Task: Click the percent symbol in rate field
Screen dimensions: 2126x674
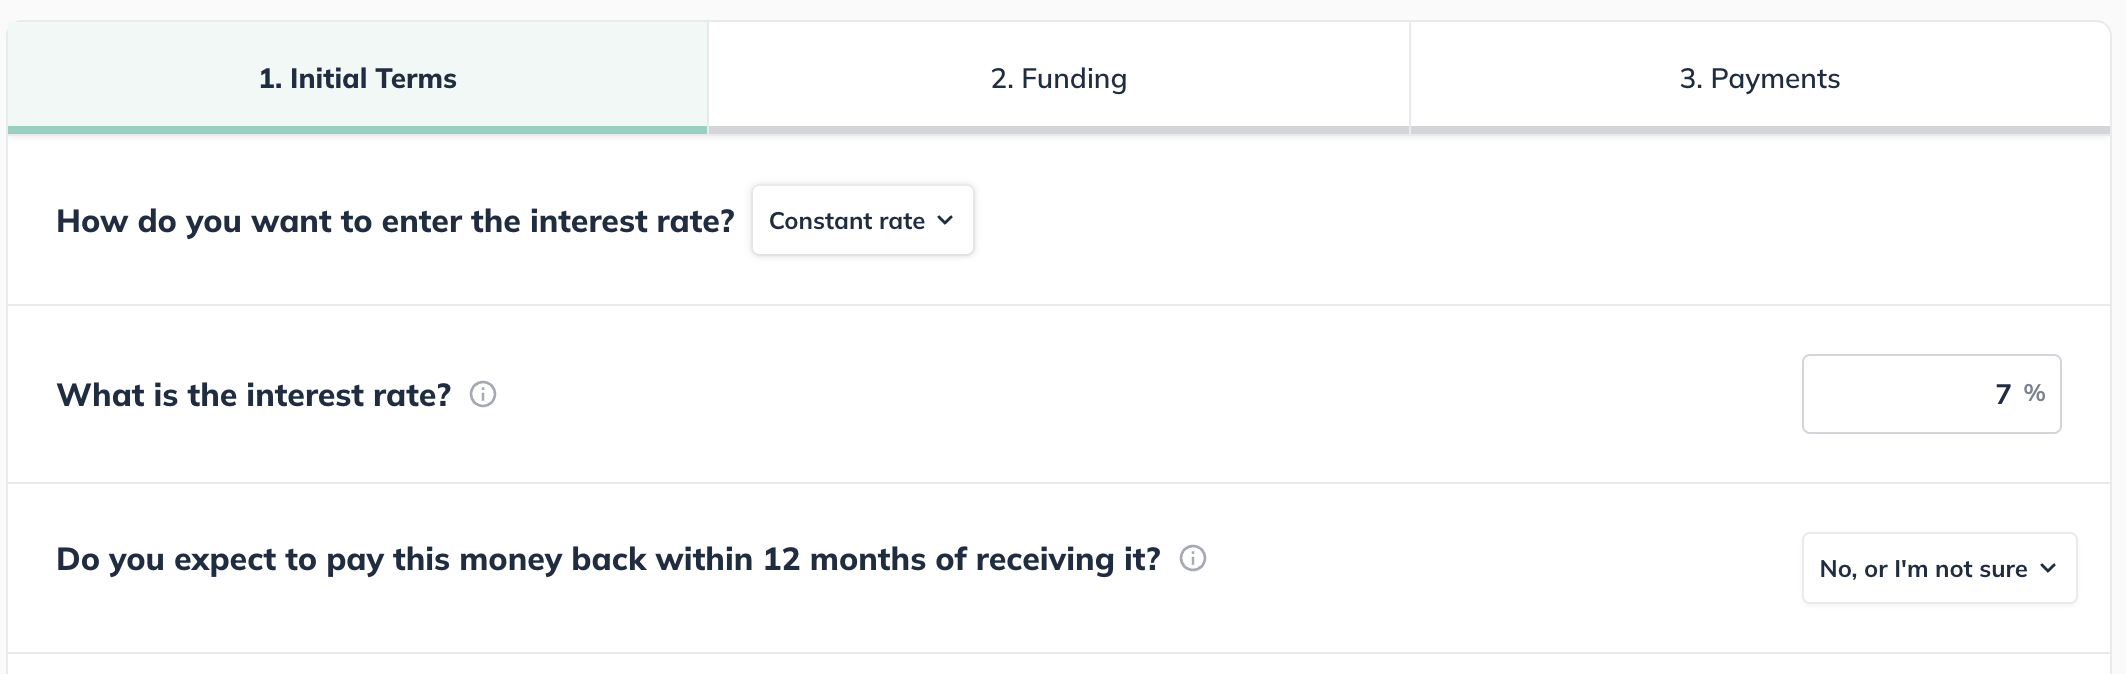Action: point(2034,393)
